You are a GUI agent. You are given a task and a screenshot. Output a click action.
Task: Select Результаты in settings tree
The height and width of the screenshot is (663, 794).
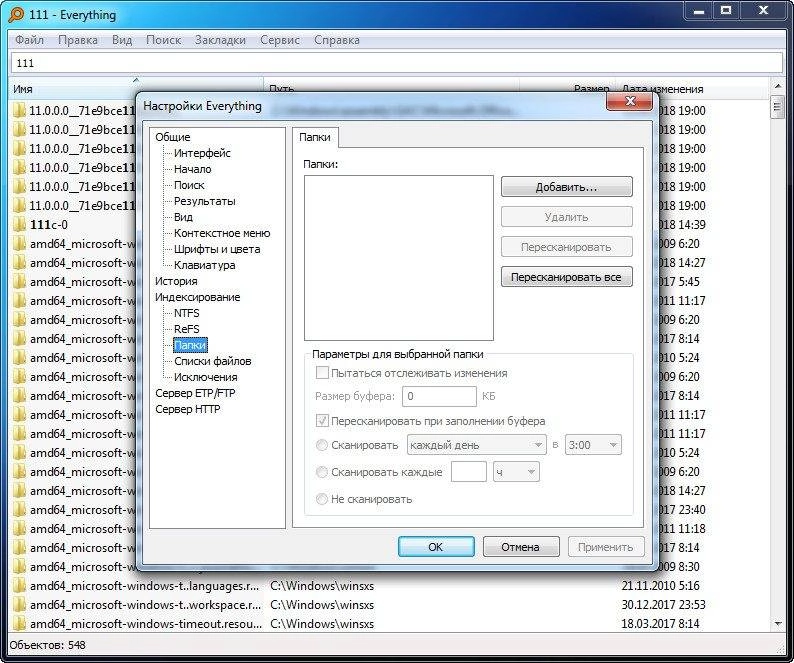tap(205, 201)
